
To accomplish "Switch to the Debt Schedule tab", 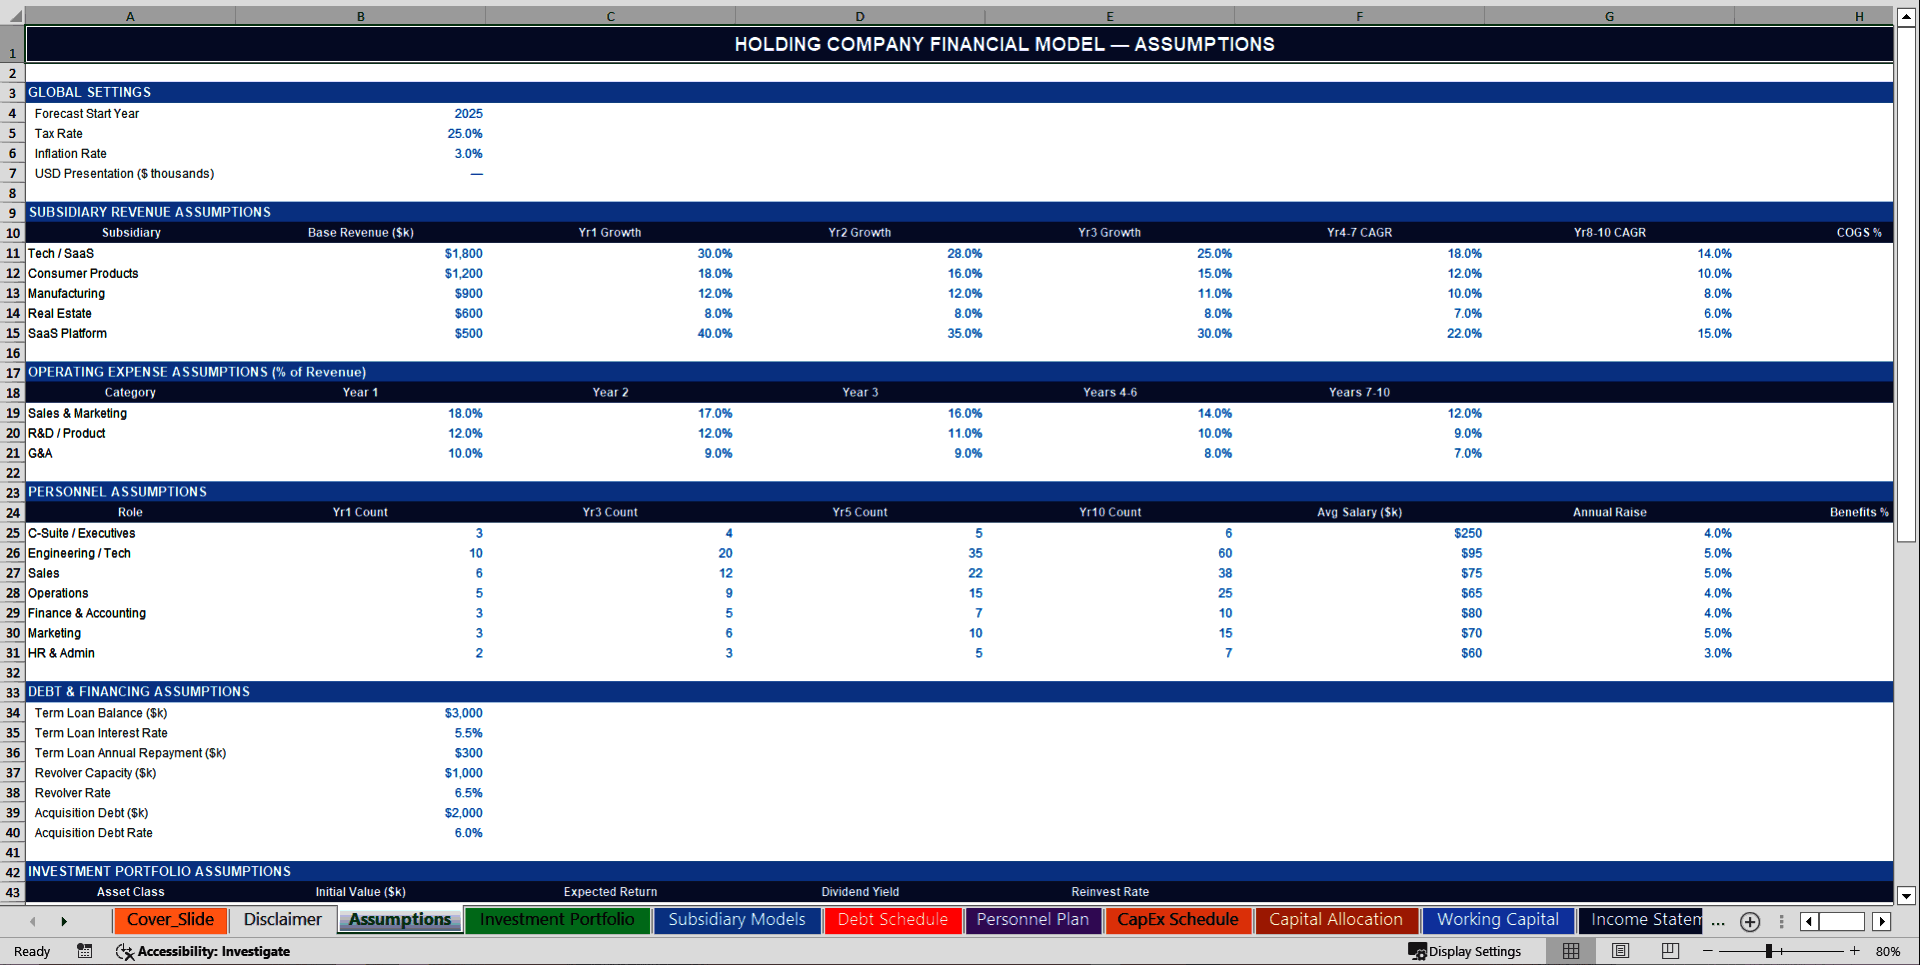I will [892, 920].
